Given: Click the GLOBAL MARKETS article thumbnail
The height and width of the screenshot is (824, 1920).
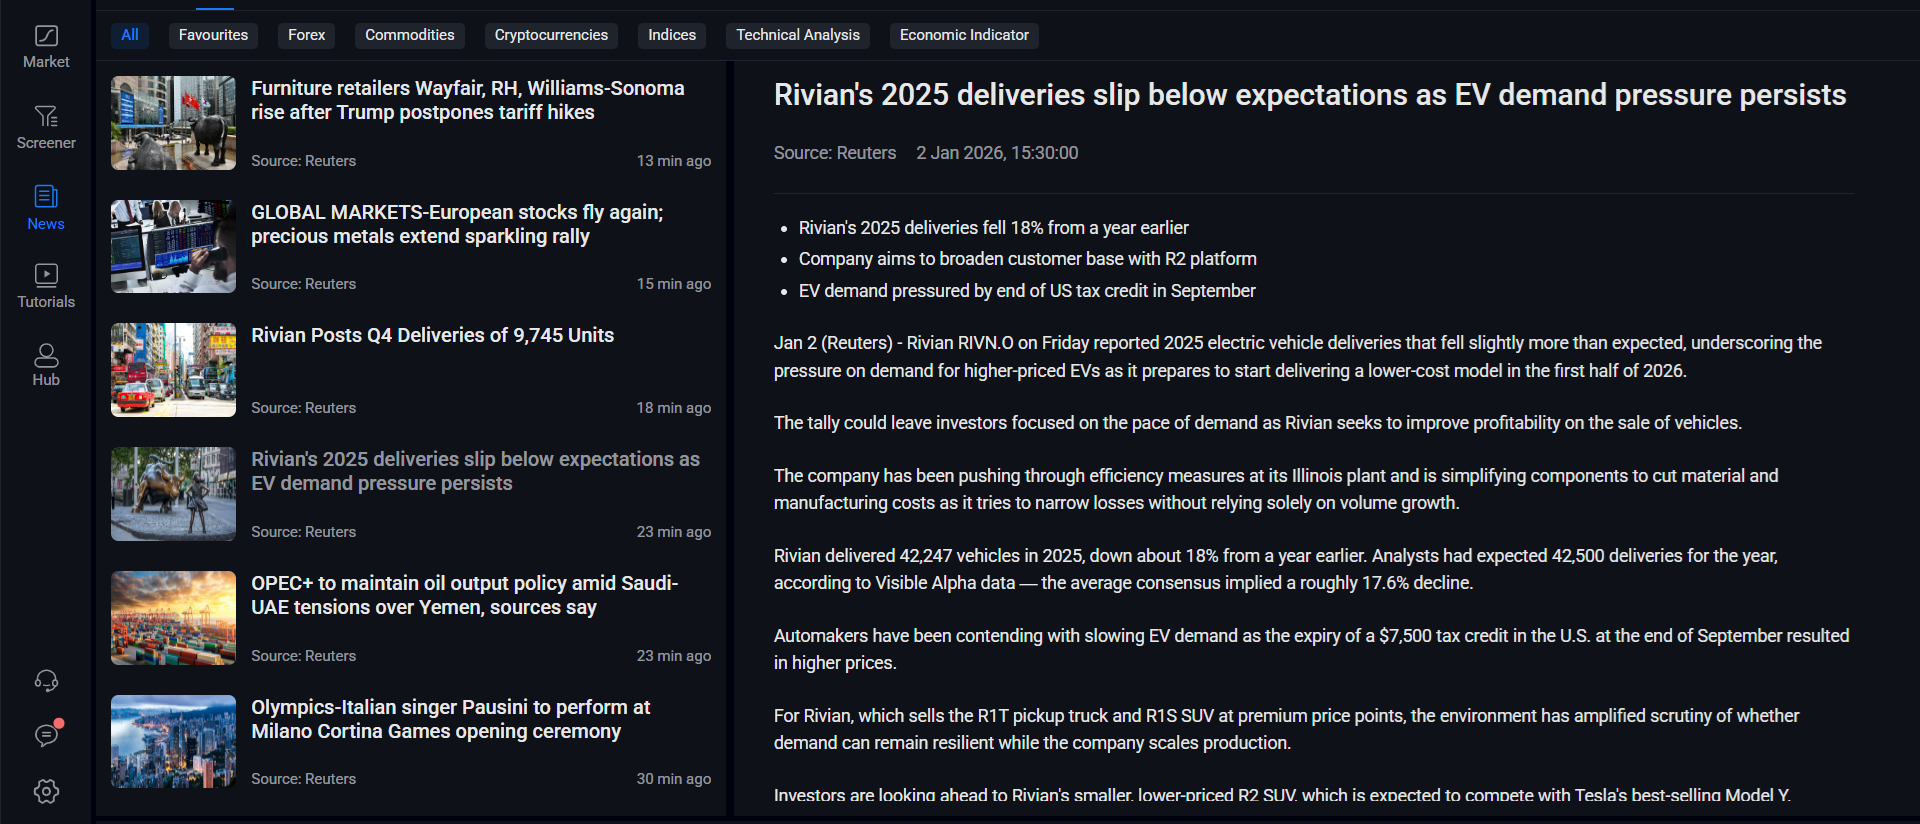Looking at the screenshot, I should click(173, 246).
